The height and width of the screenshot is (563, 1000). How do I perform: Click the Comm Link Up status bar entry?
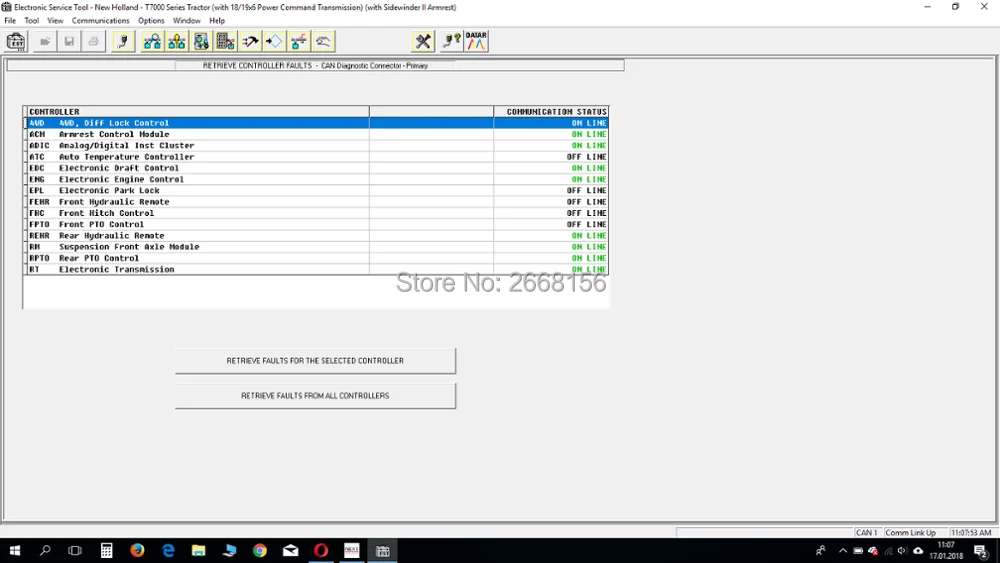[911, 532]
